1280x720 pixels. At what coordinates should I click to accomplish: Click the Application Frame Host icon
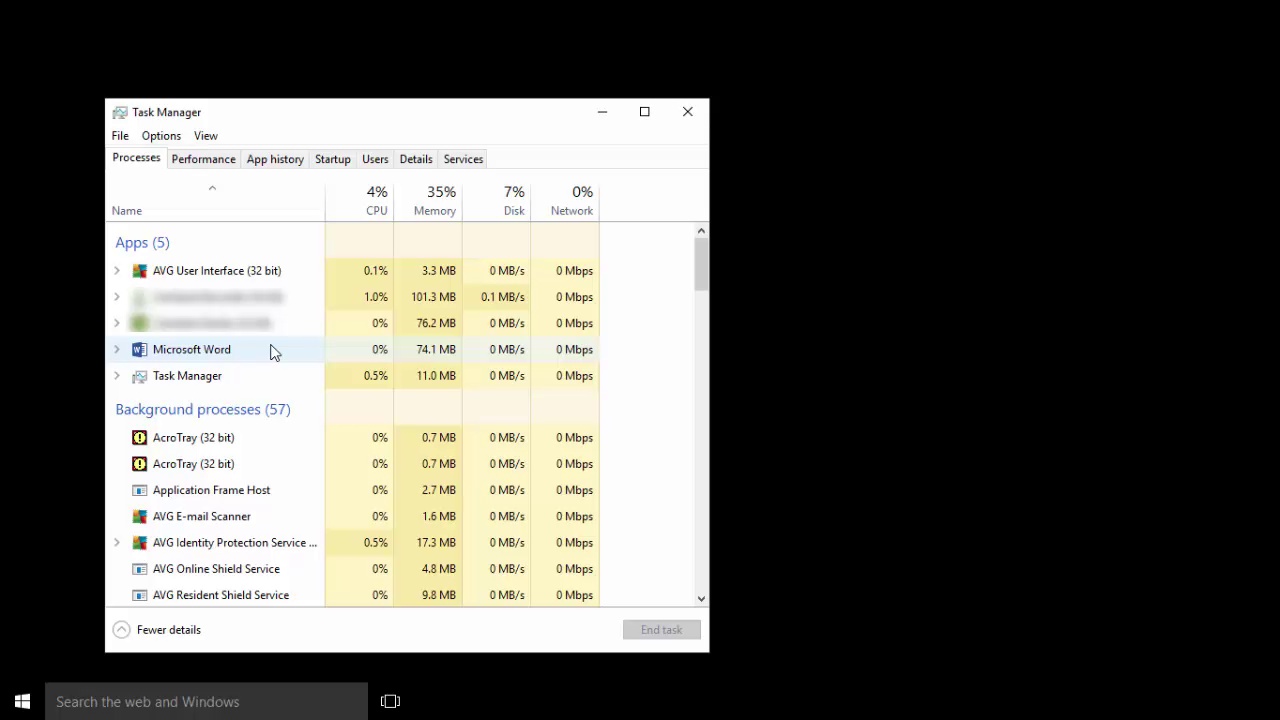(140, 490)
